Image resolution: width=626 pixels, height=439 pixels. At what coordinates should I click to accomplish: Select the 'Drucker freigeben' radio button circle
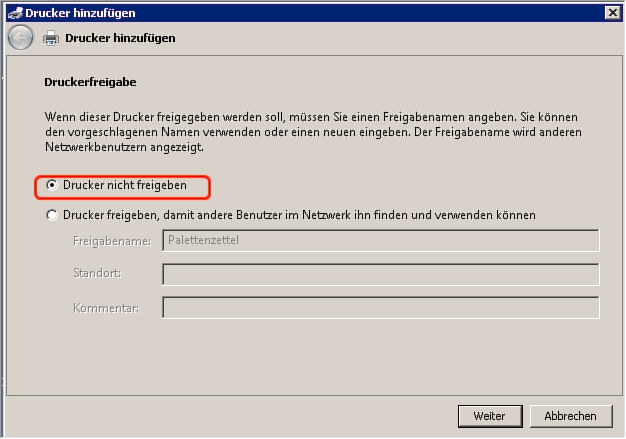click(52, 215)
